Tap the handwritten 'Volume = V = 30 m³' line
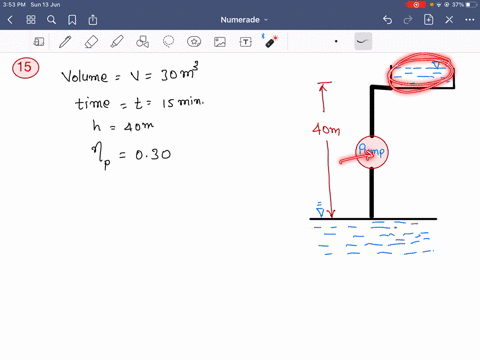The image size is (480, 360). click(130, 73)
